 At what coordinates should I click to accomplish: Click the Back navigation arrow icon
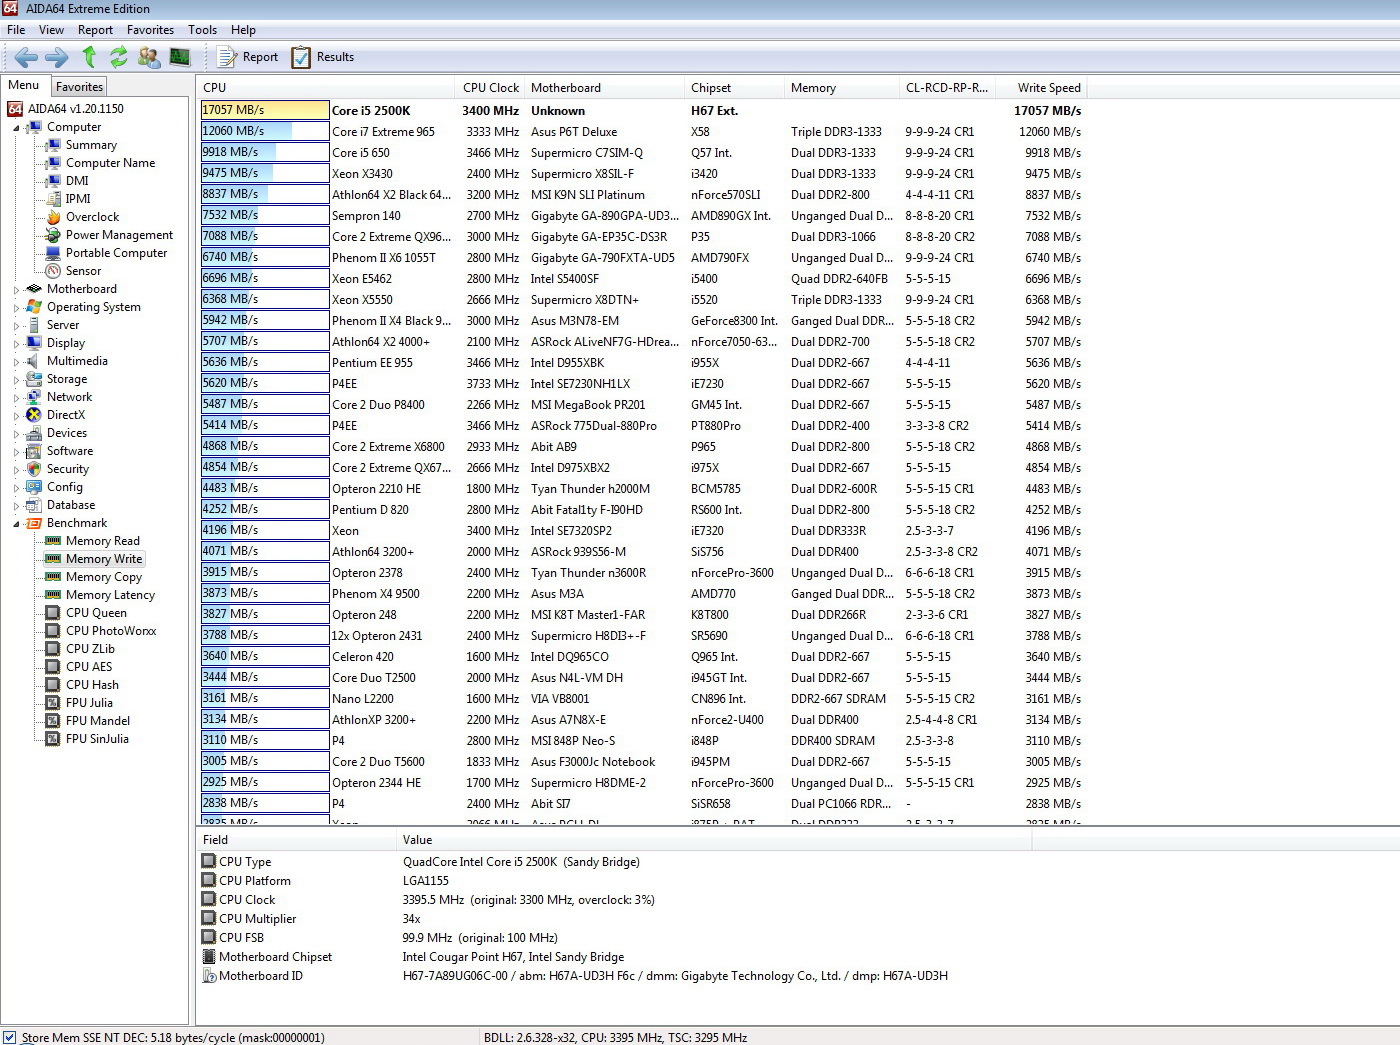(26, 57)
